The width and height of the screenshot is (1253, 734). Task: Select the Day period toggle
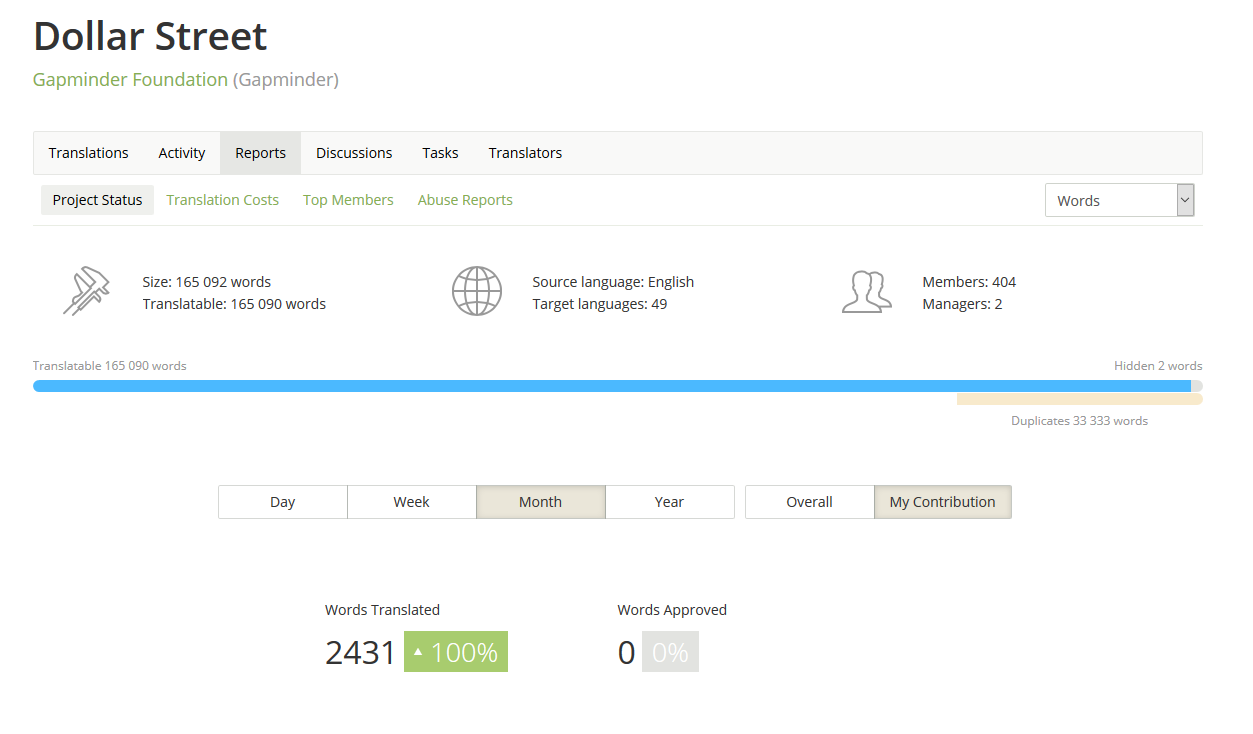(x=283, y=502)
